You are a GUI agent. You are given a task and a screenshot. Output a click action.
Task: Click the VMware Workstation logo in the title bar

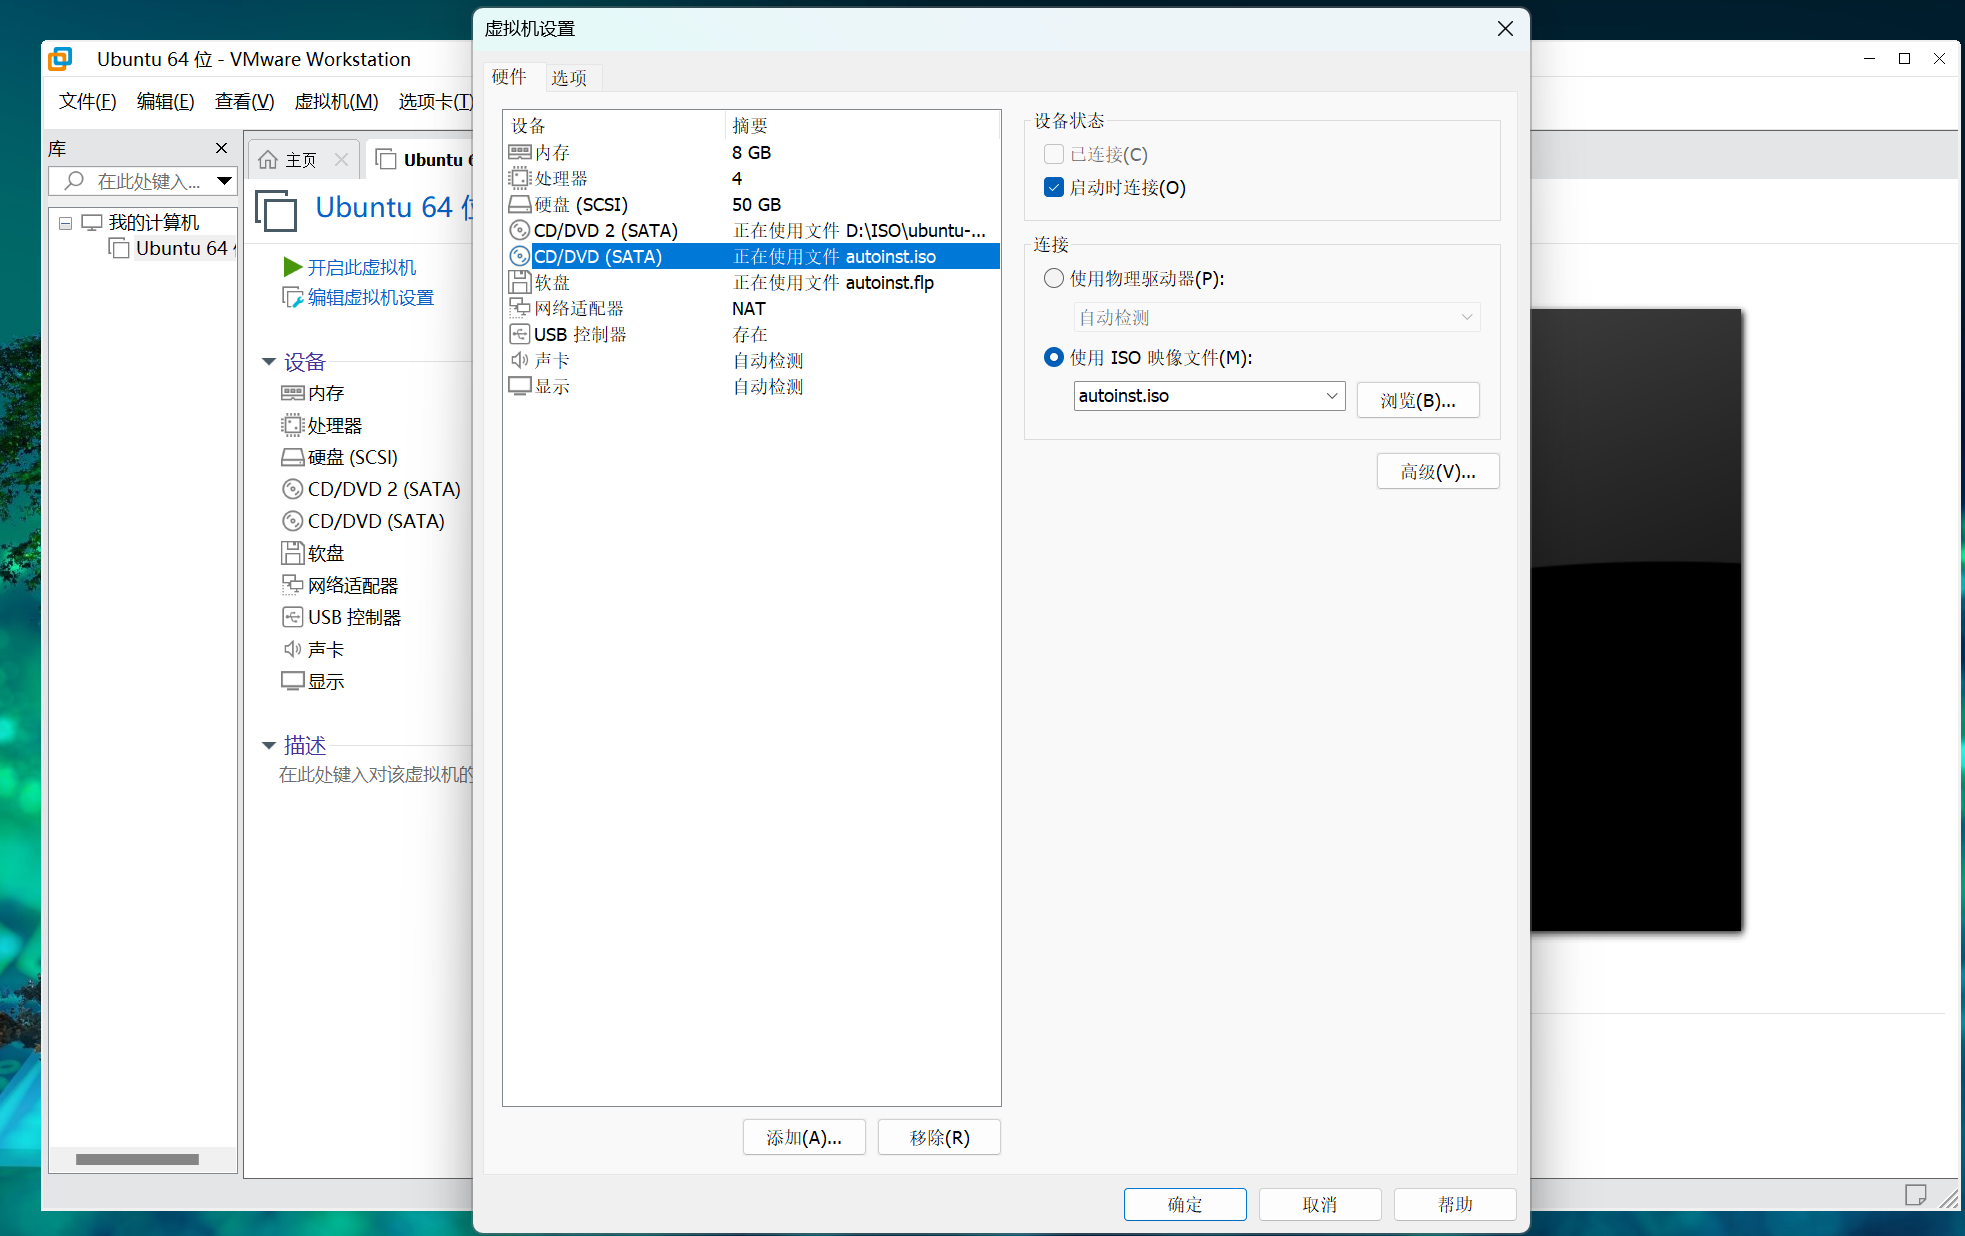(x=61, y=59)
